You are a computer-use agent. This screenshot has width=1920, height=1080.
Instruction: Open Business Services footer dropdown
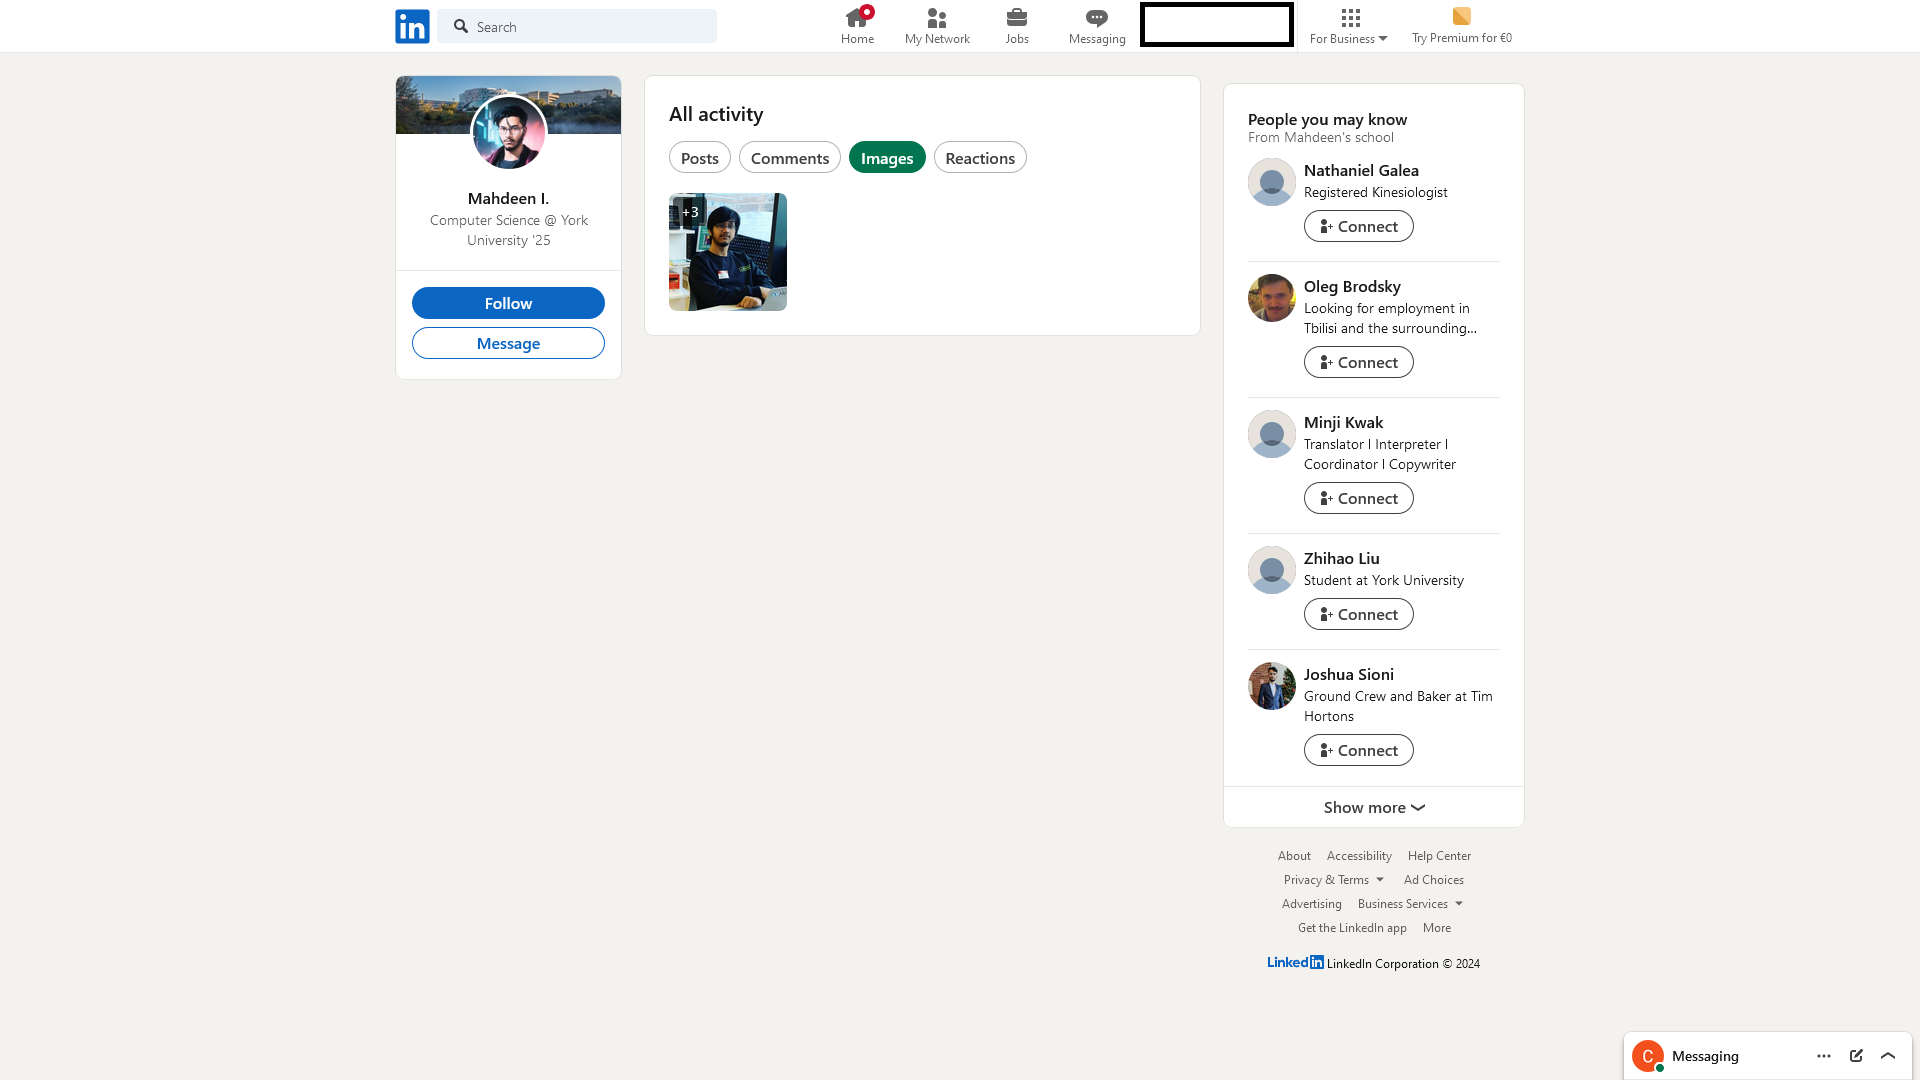click(1410, 904)
